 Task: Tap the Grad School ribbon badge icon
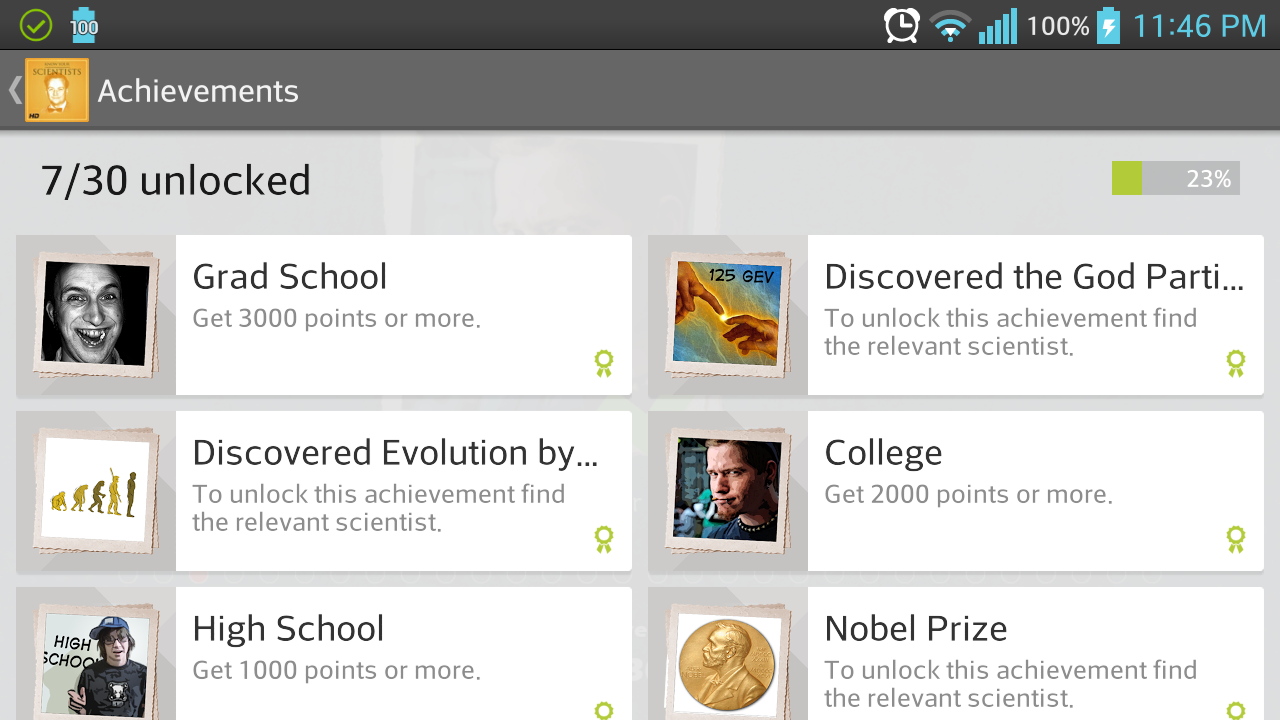[x=603, y=363]
